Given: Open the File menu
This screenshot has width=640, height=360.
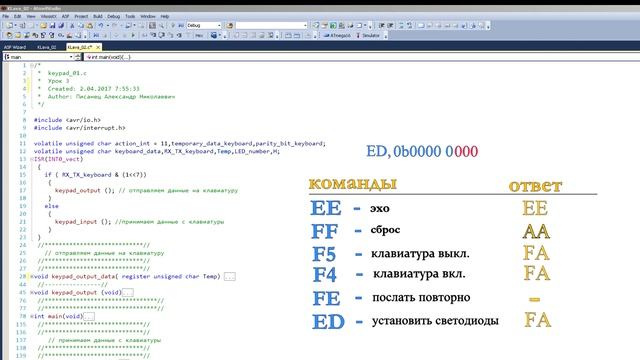Looking at the screenshot, I should (x=6, y=16).
